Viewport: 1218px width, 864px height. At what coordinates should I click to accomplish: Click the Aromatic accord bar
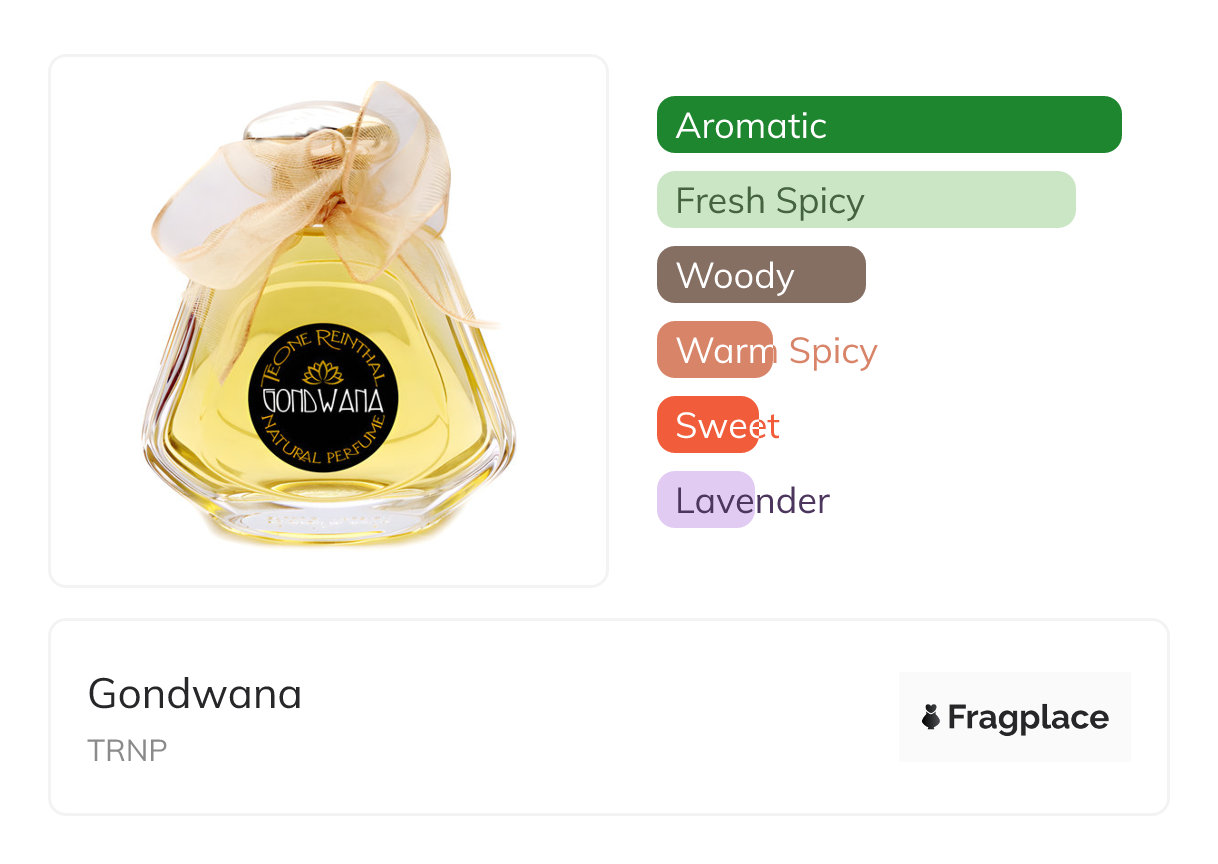(x=889, y=125)
